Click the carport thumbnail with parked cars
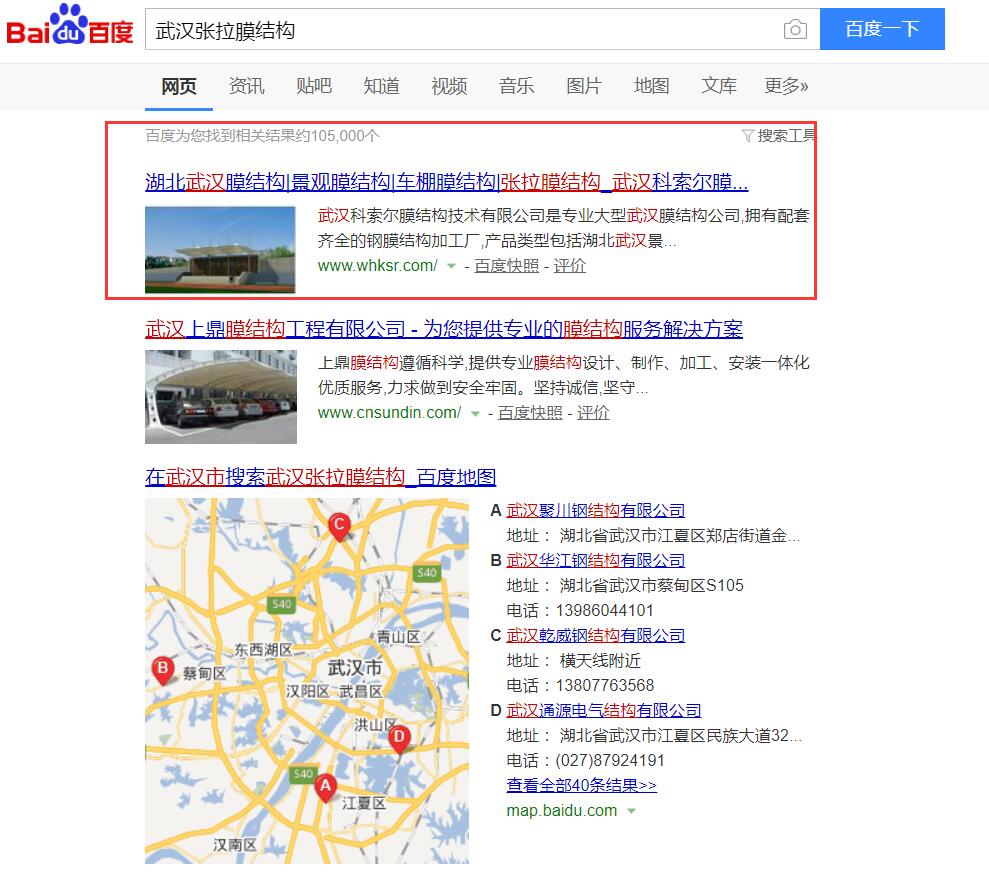The image size is (989, 880). coord(220,396)
